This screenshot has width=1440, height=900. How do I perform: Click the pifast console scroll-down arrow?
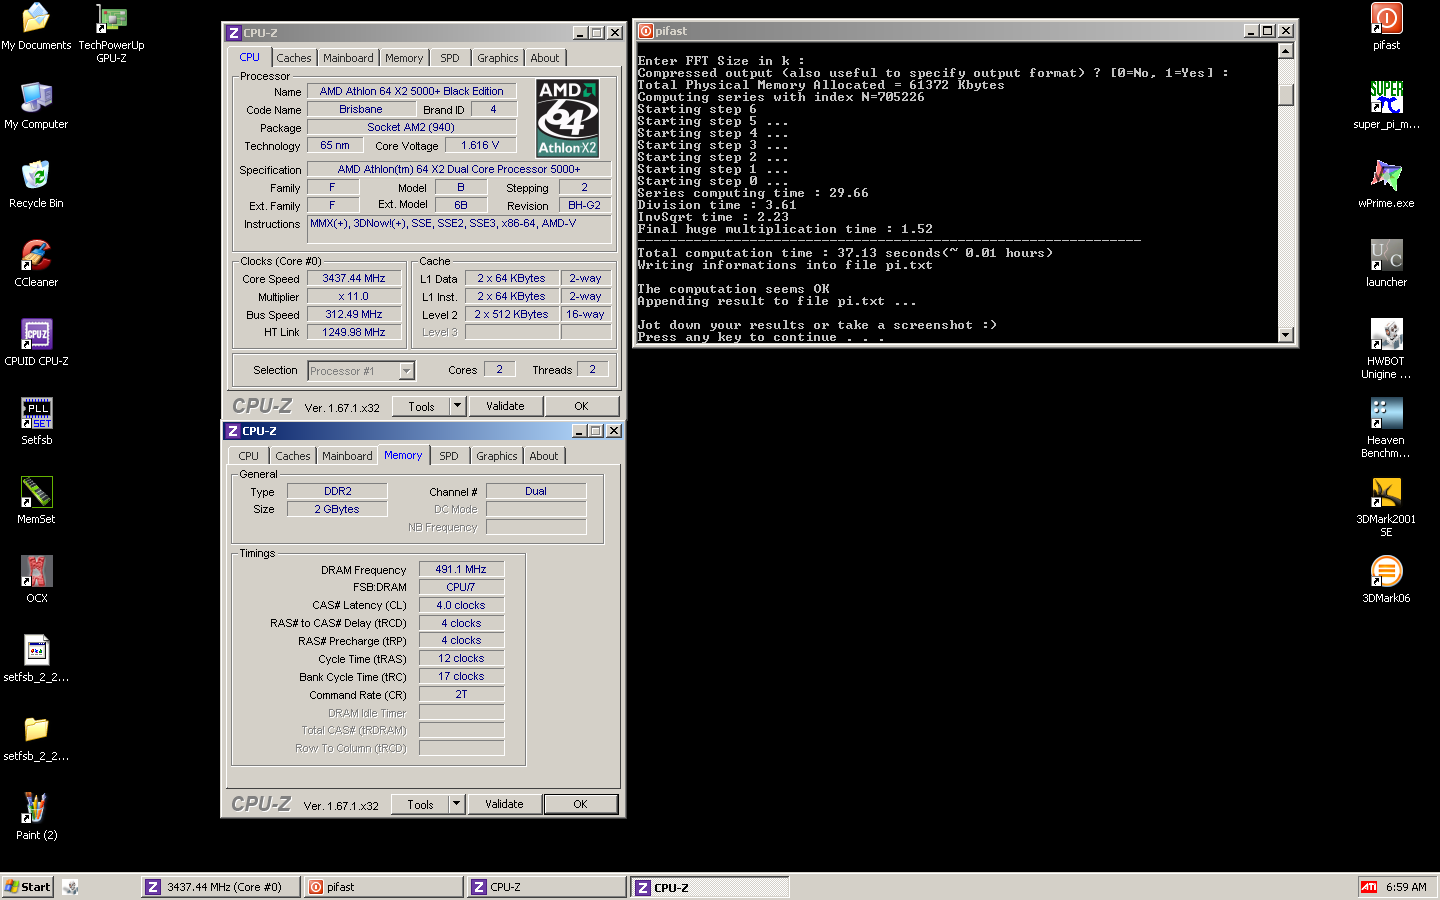point(1286,335)
